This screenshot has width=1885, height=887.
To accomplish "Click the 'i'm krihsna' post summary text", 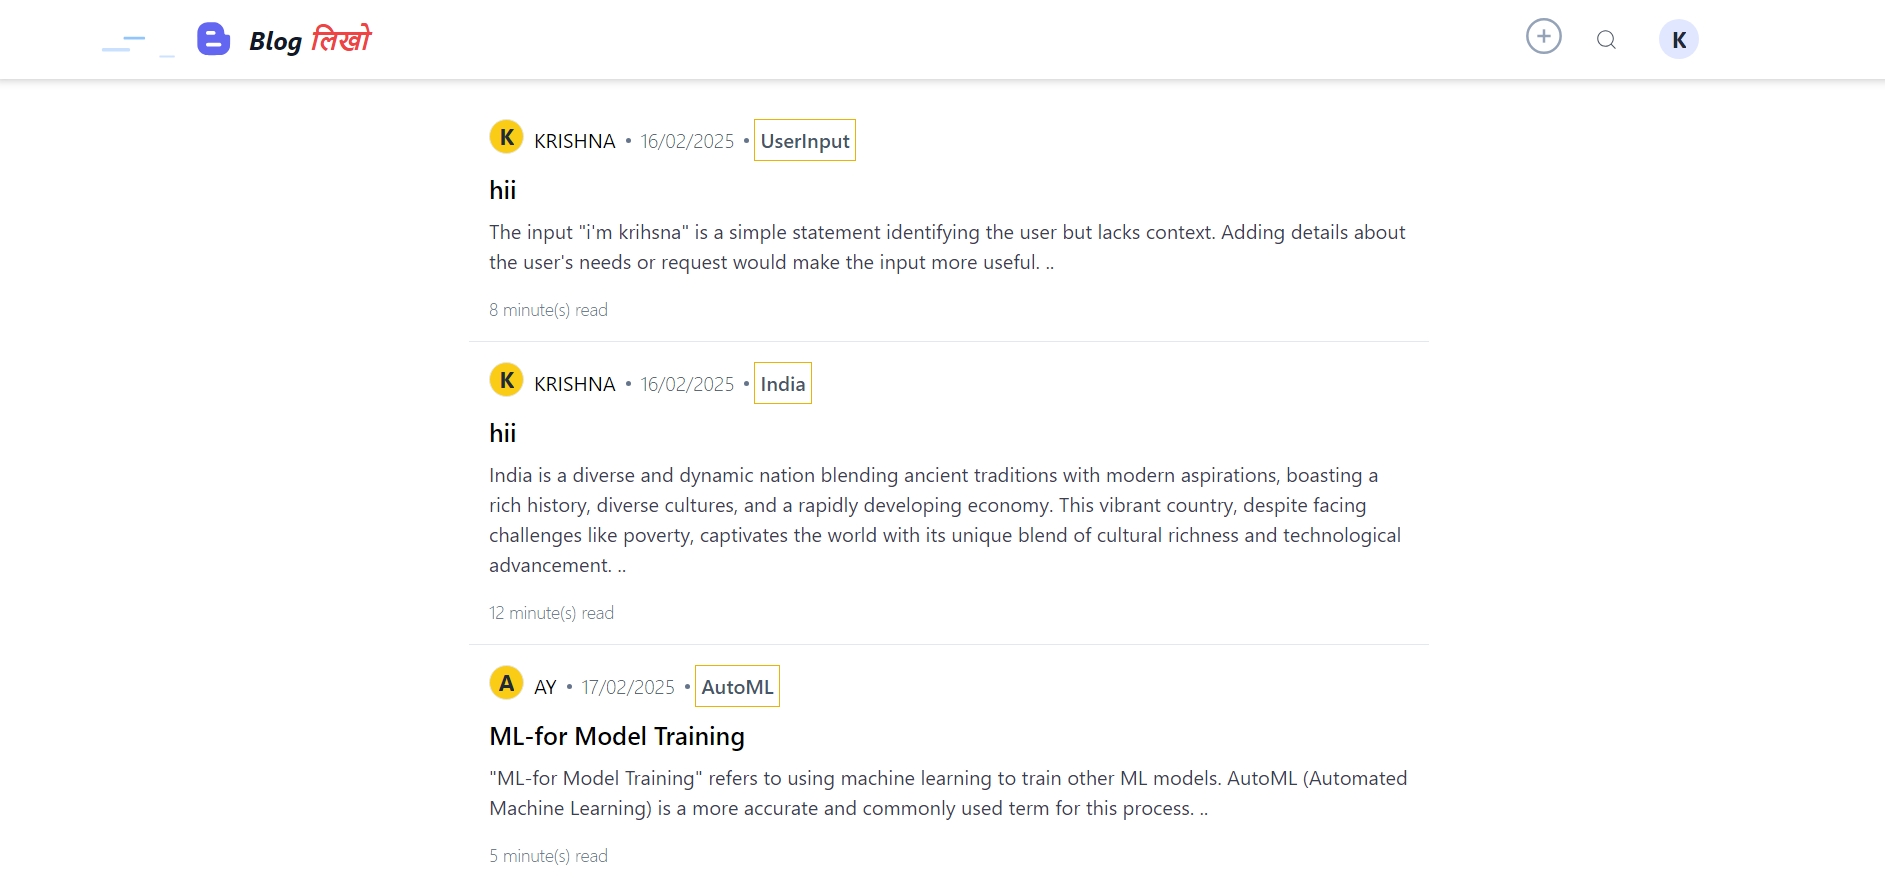I will click(x=947, y=247).
